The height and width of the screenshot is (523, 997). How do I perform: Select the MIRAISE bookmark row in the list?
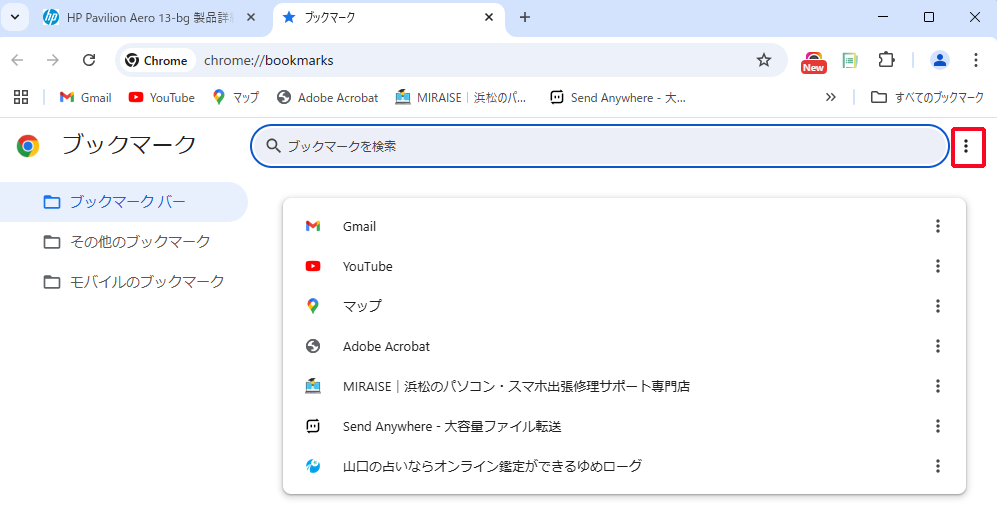click(x=624, y=386)
